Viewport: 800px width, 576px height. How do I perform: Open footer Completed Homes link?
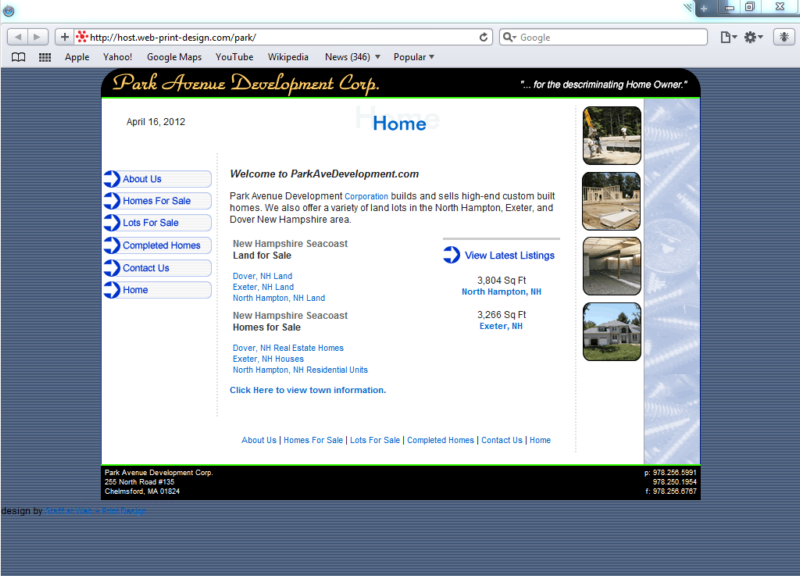[440, 440]
